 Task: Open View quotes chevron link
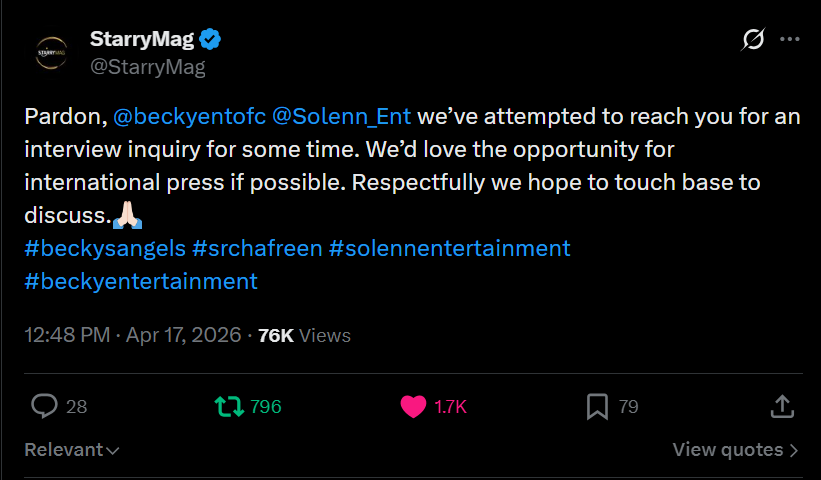click(x=735, y=450)
